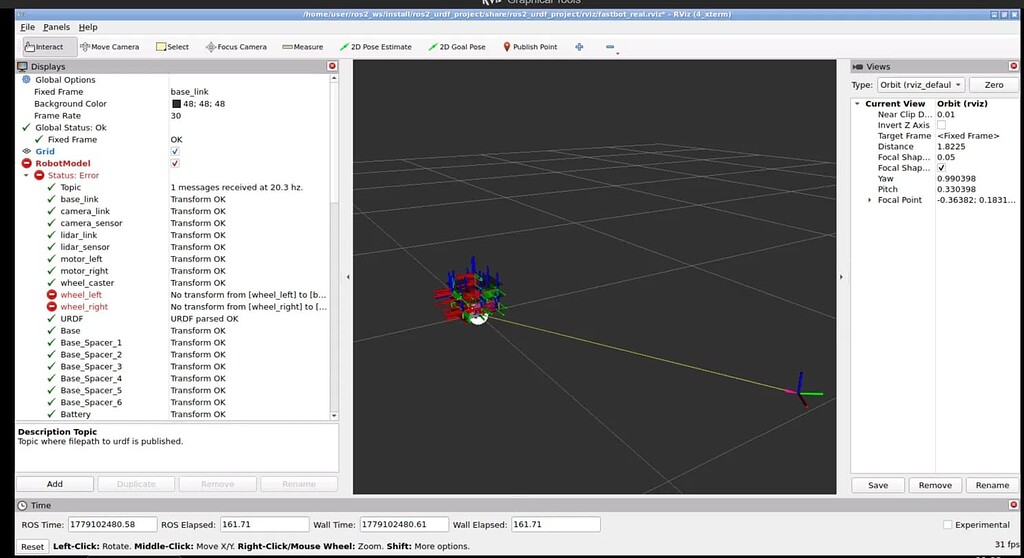1024x558 pixels.
Task: Select the 2D Pose Estimate tool
Action: tap(376, 47)
